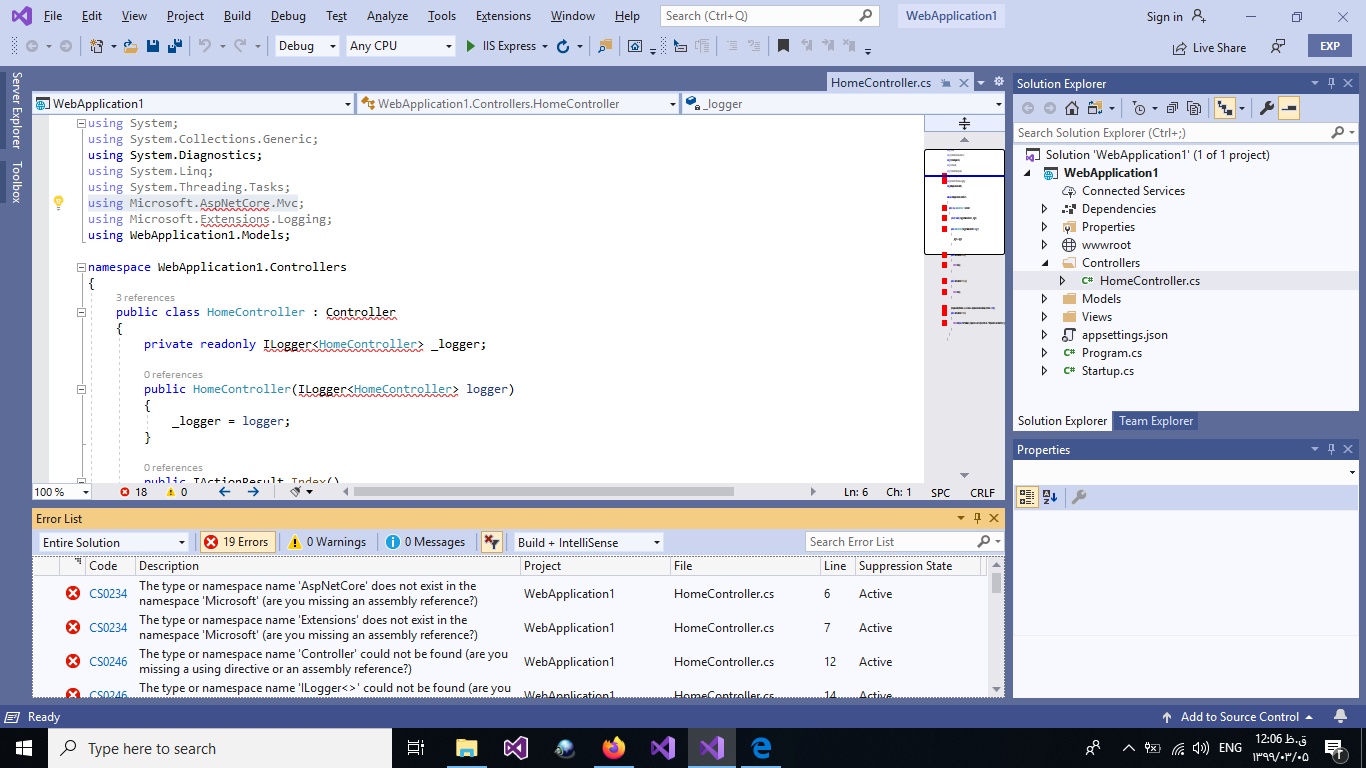The image size is (1366, 768).
Task: Navigate to previous issue with the left arrow
Action: 224,492
